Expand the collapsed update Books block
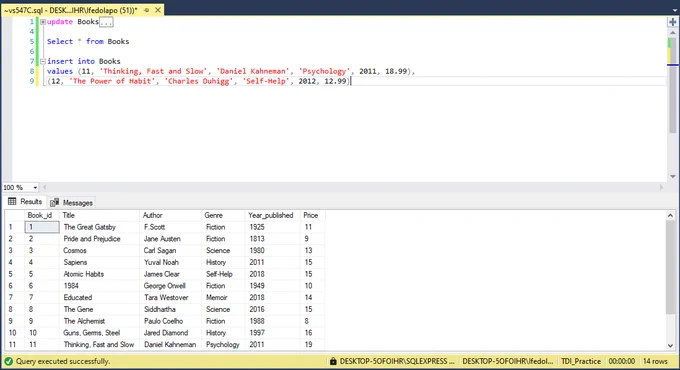 [43, 22]
